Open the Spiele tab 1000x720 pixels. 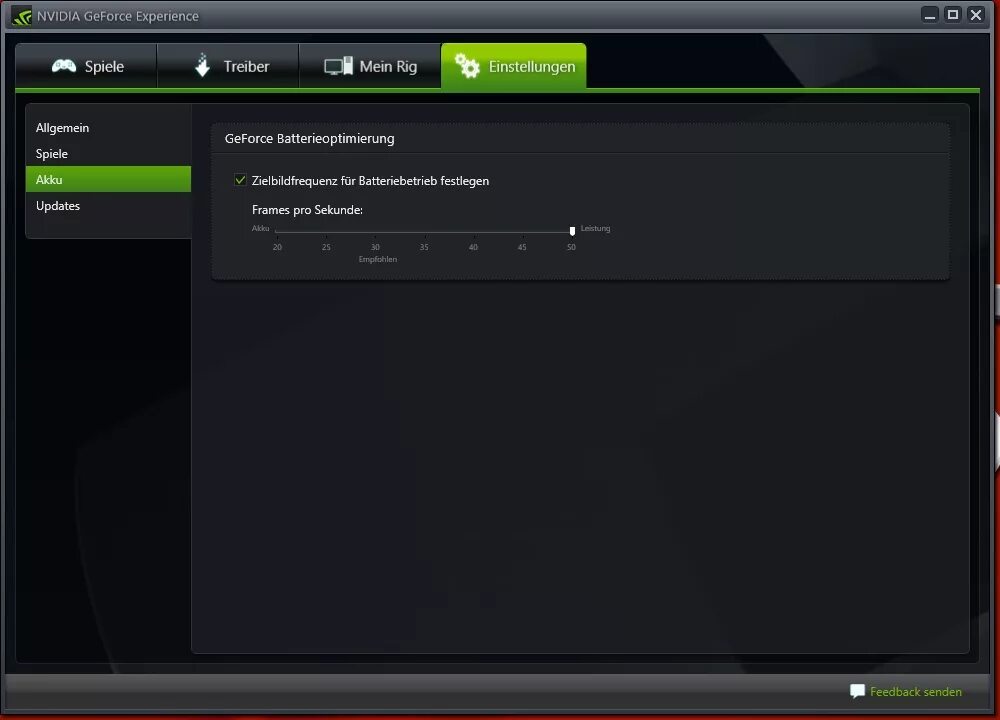(x=86, y=66)
